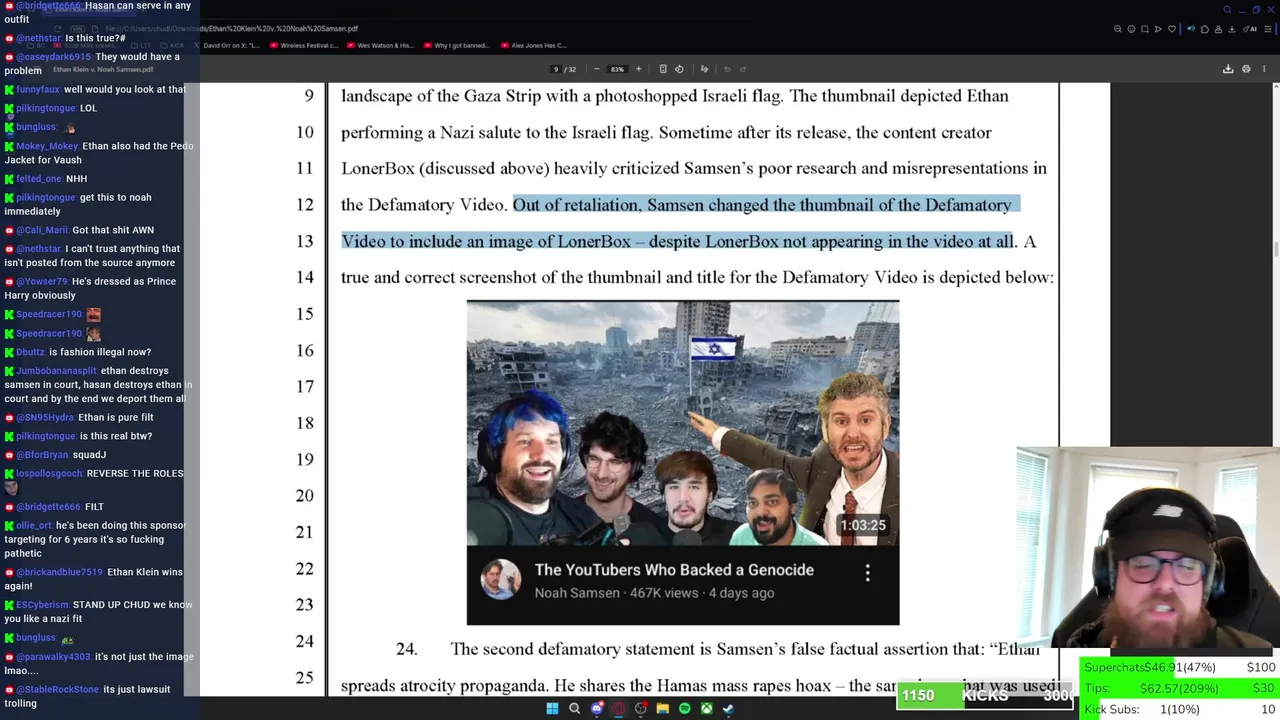The height and width of the screenshot is (720, 1280).
Task: Open the browser profile account icon
Action: pyautogui.click(x=1218, y=29)
